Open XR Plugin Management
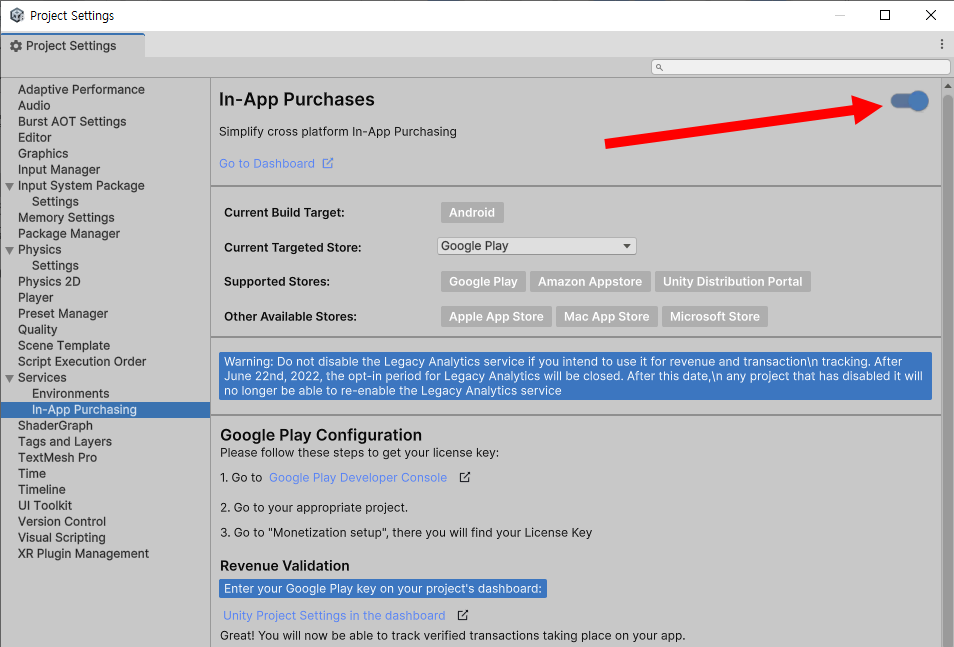The image size is (954, 647). coord(83,553)
